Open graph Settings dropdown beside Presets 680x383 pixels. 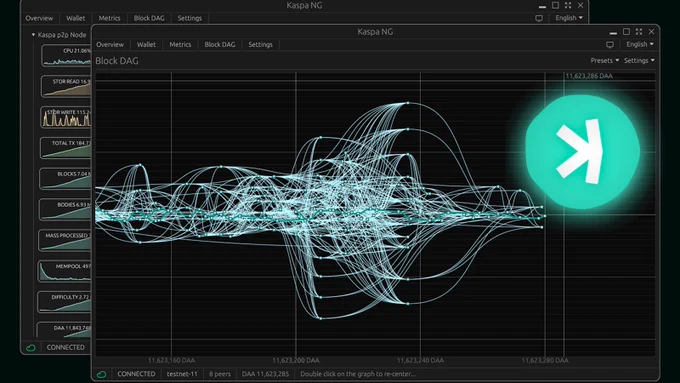coord(639,60)
